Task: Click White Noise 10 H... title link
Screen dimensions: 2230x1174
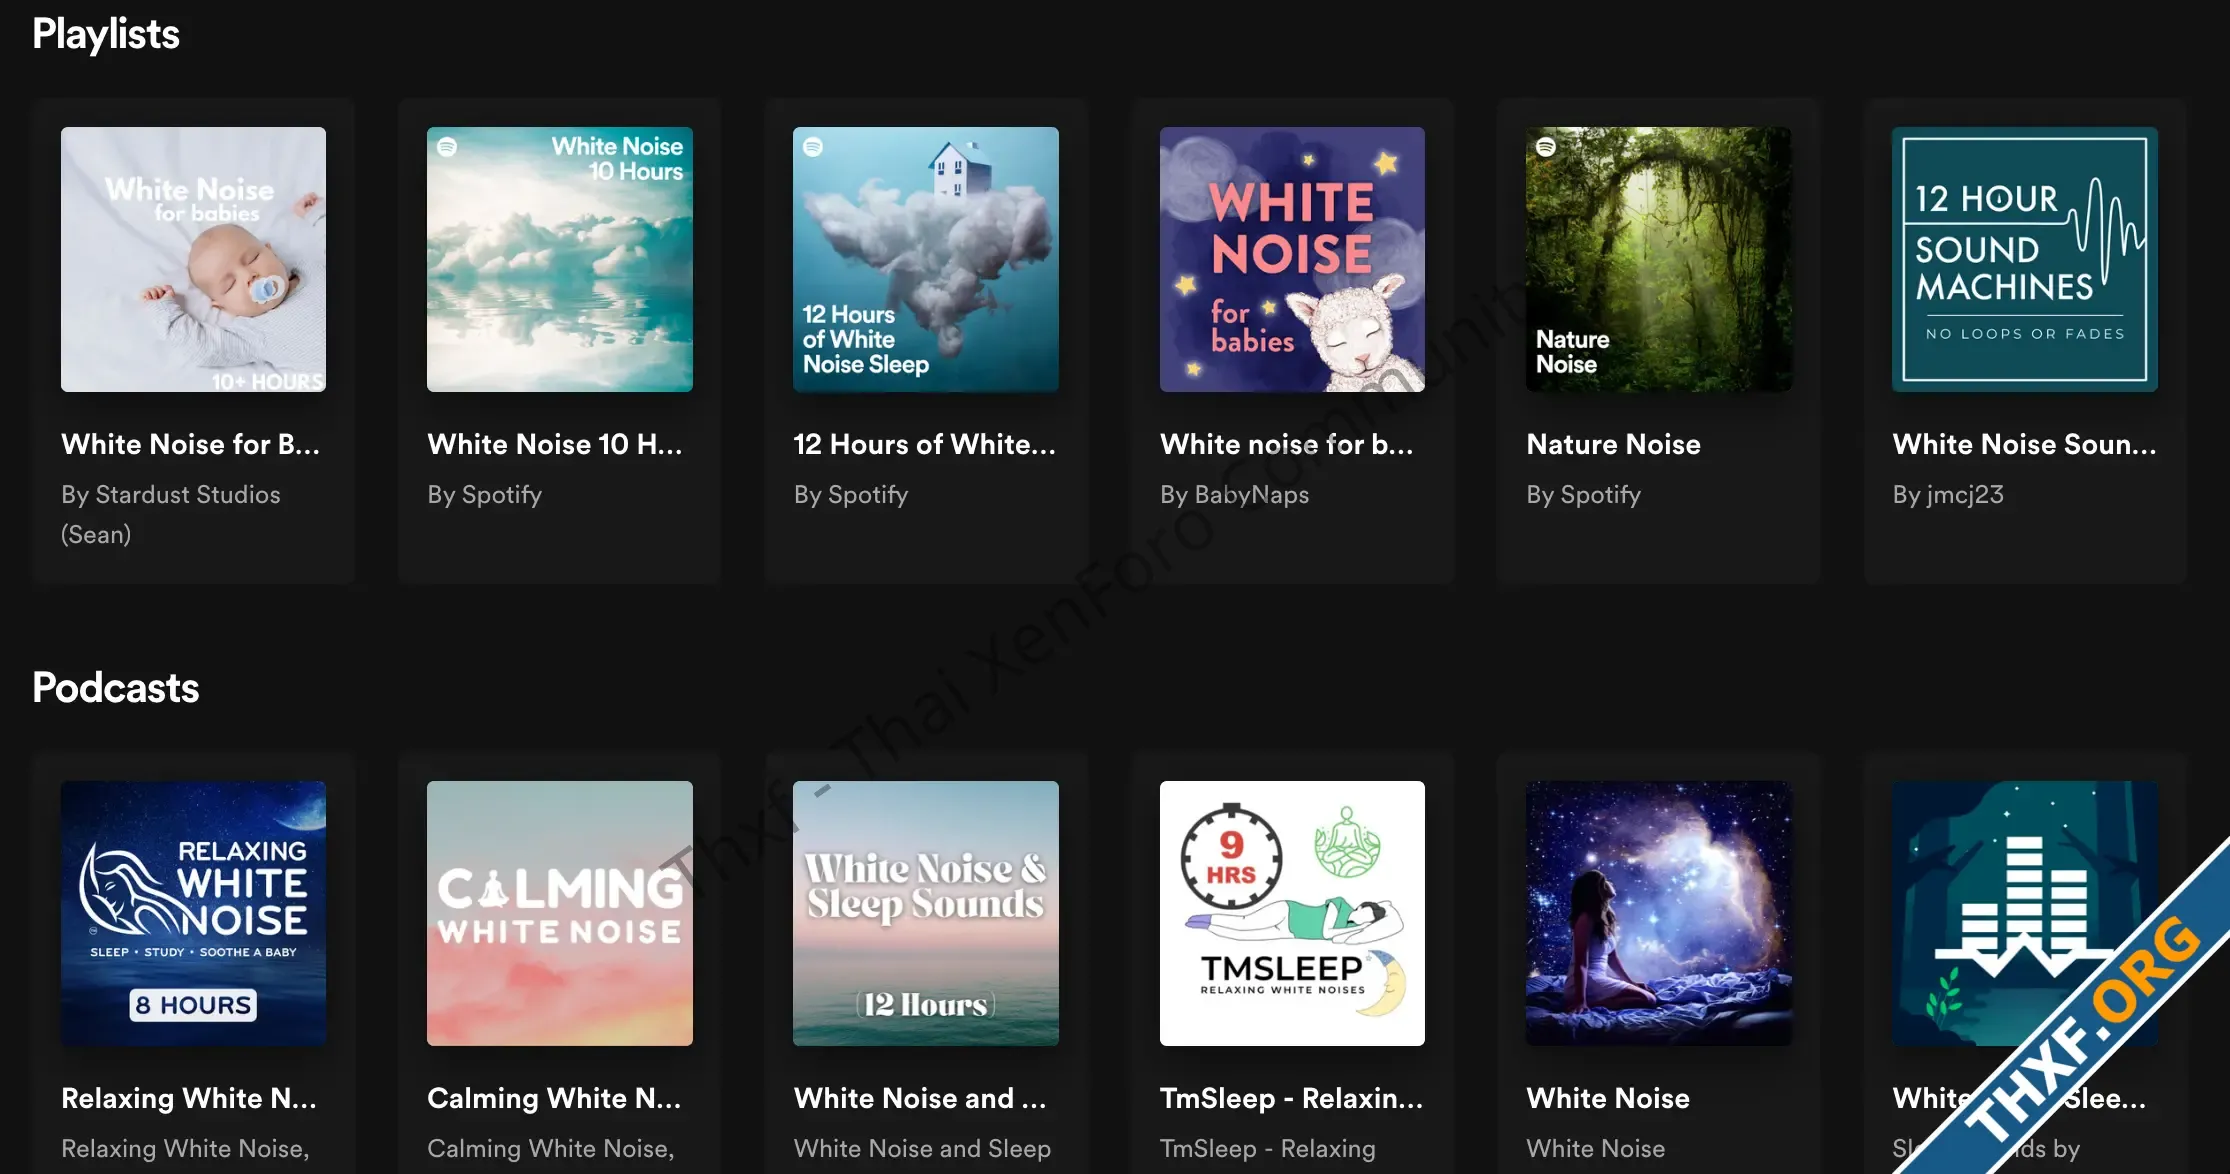Action: [554, 444]
